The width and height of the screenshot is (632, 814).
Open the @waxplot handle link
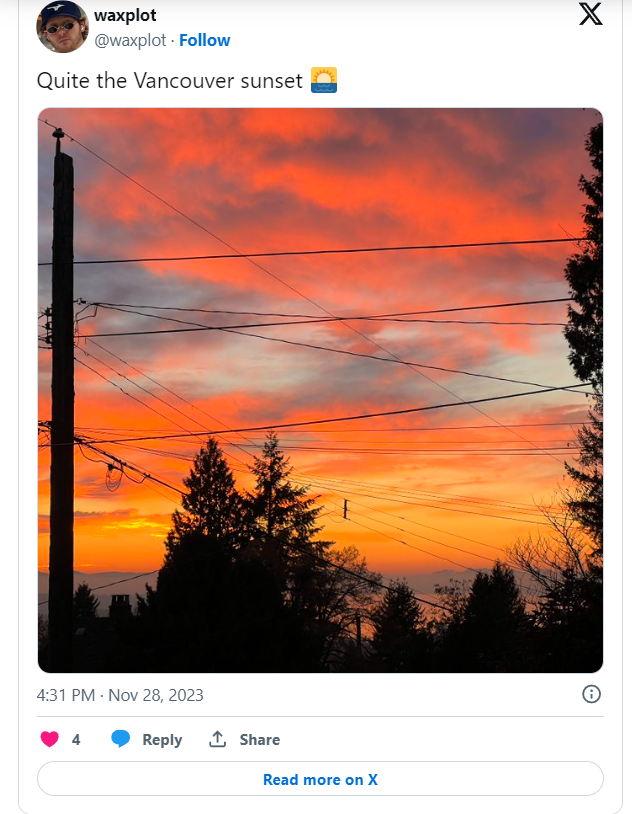pos(130,40)
